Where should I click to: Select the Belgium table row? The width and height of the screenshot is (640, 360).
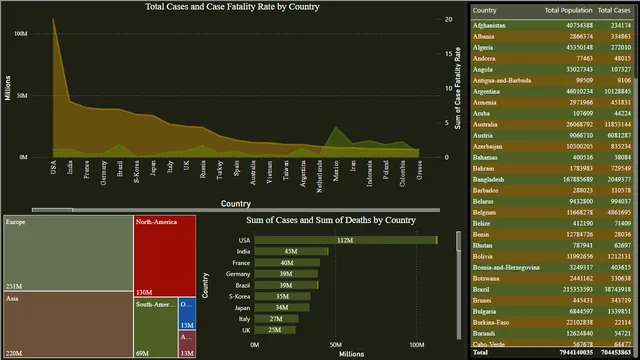tap(552, 213)
